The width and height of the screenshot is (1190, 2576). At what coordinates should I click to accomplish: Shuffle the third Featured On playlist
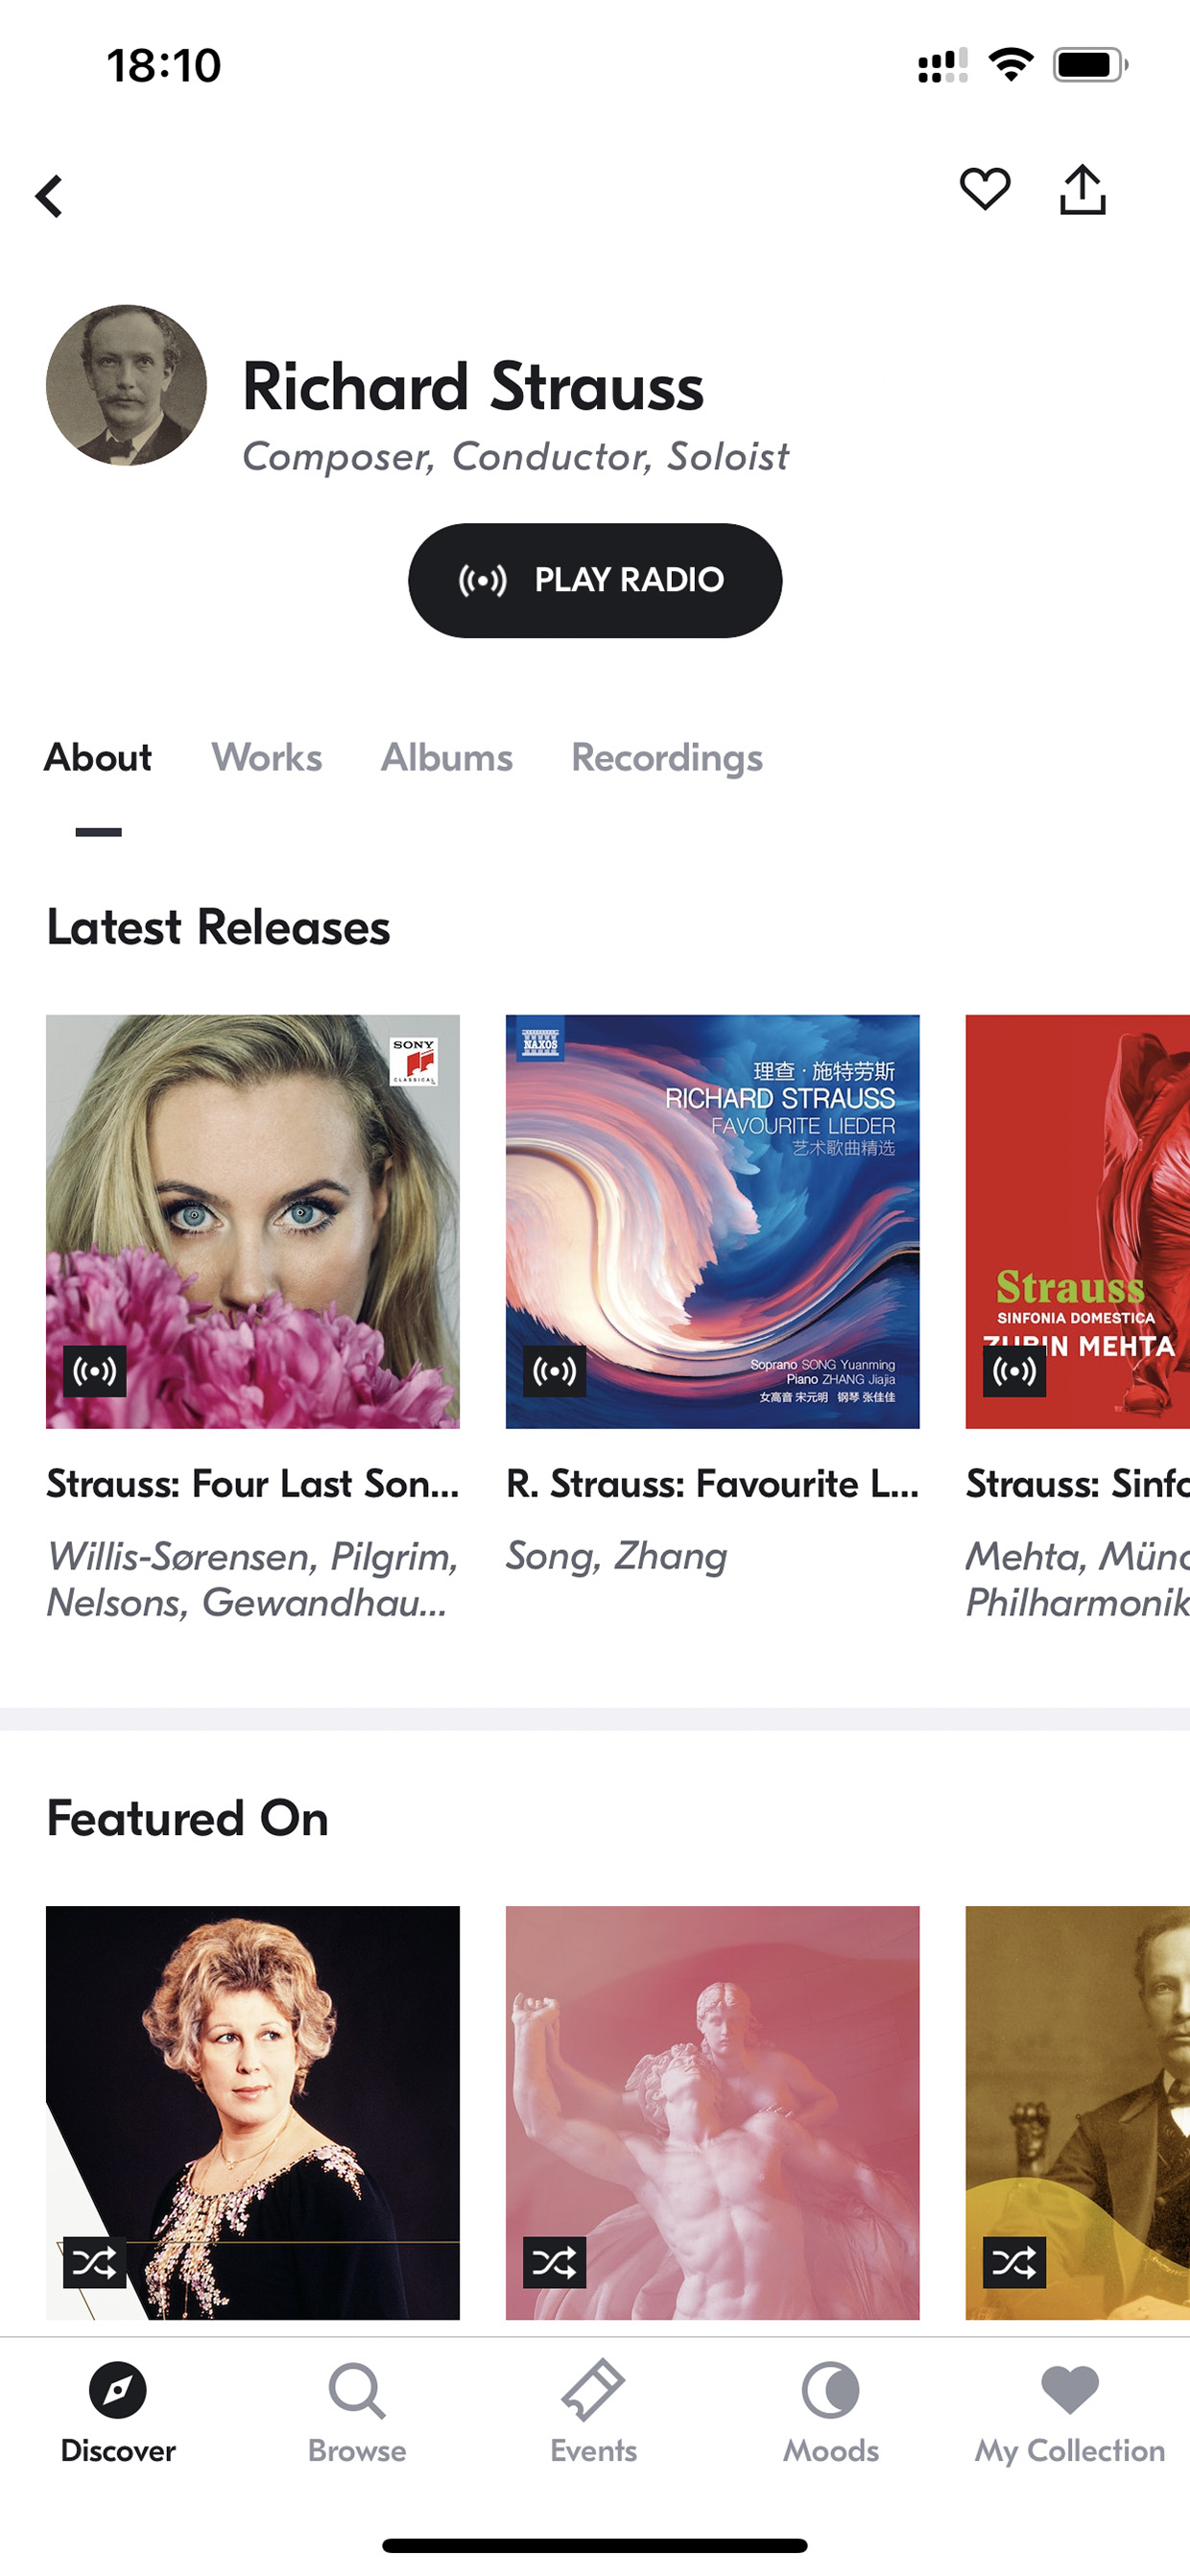point(1015,2262)
